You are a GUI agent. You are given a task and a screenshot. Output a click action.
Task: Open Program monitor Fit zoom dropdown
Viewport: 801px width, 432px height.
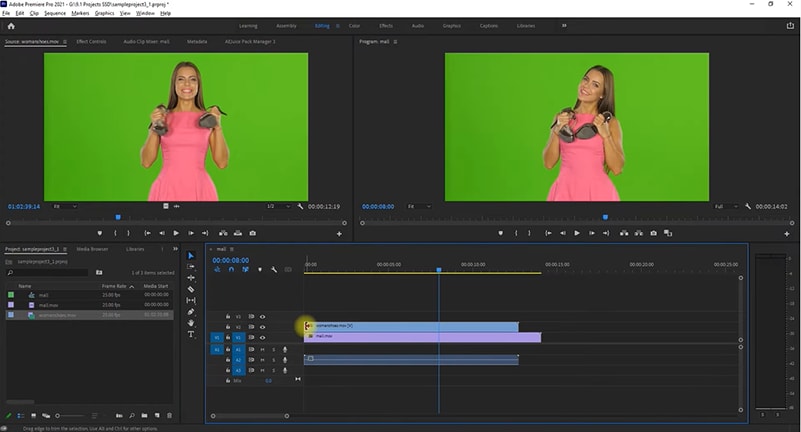pyautogui.click(x=416, y=206)
